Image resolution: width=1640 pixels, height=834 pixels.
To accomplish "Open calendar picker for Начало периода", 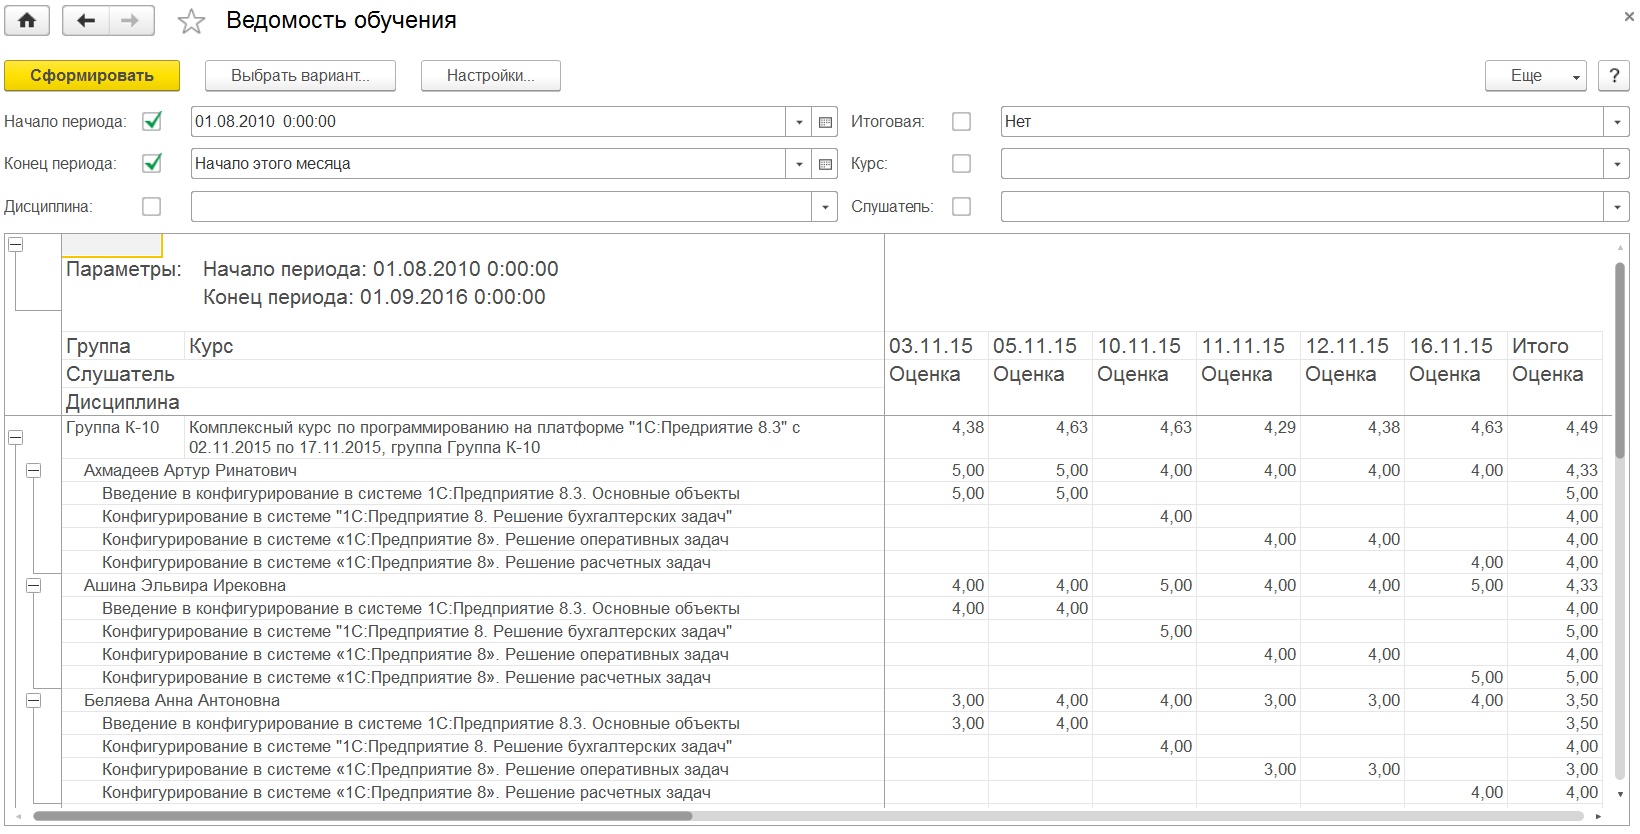I will coord(825,122).
